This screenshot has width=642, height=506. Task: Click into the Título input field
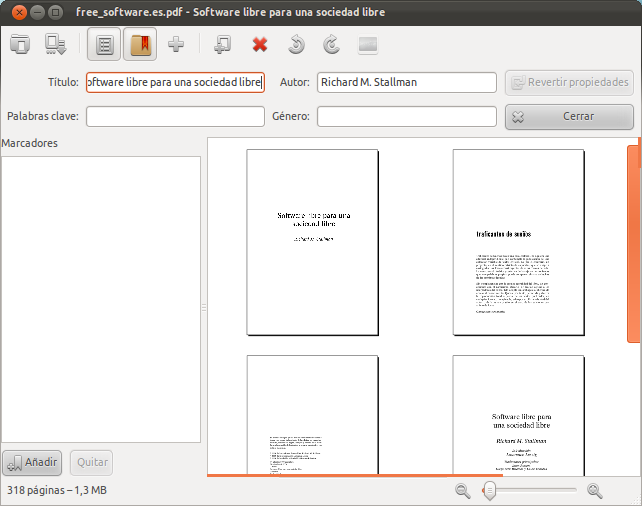[175, 82]
